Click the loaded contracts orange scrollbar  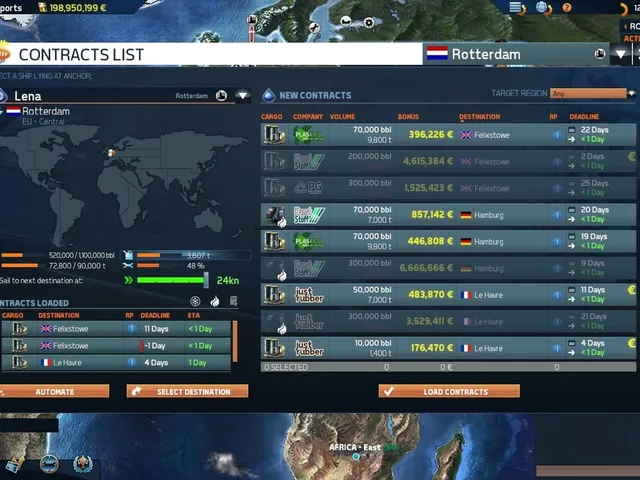[235, 341]
